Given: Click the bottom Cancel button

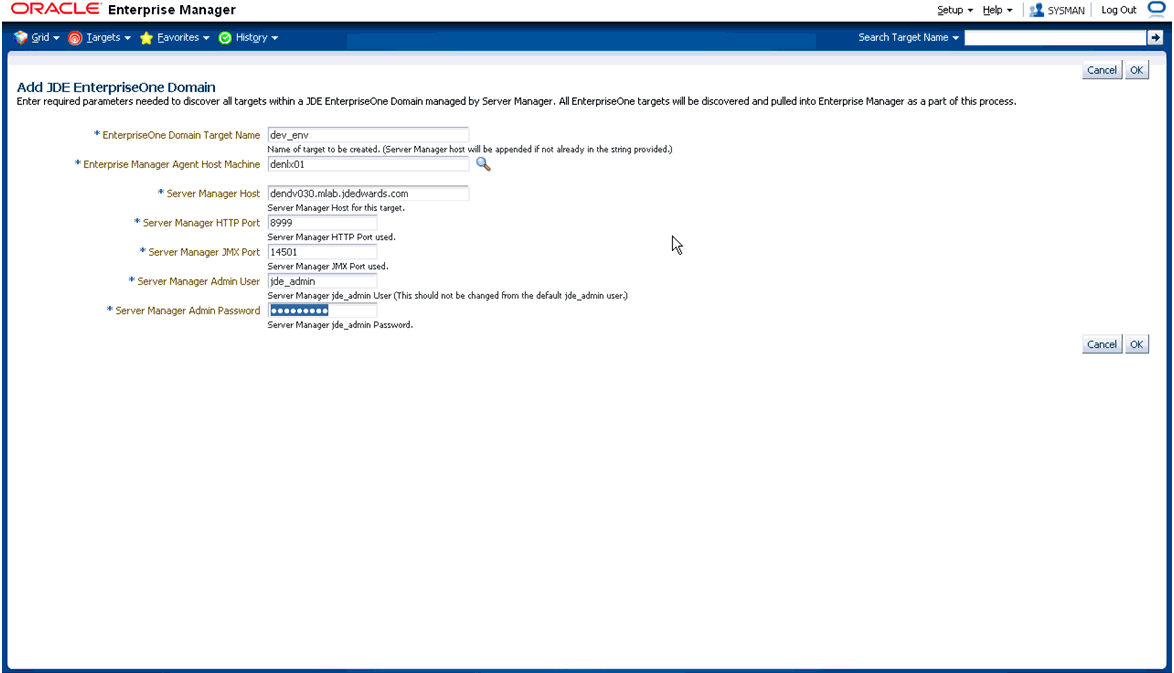Looking at the screenshot, I should (1101, 344).
